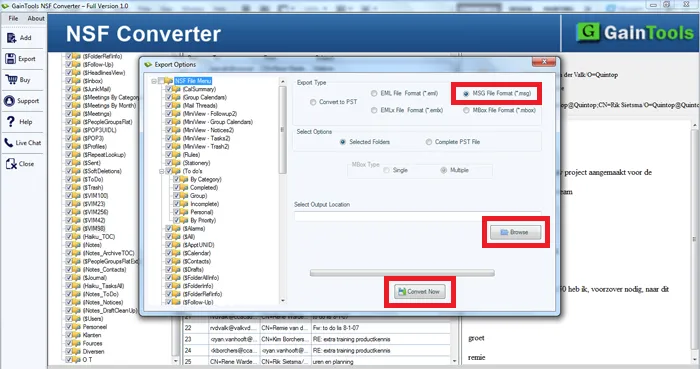The width and height of the screenshot is (700, 369).
Task: Click down arrow of main folder list scrollbar
Action: point(175,361)
